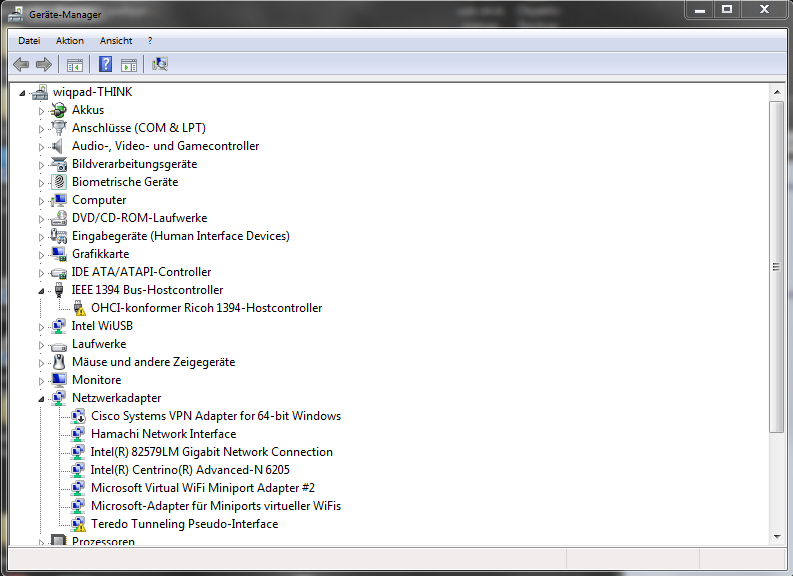Viewport: 793px width, 576px height.
Task: Minimize the Geräte-Manager window
Action: pos(700,10)
